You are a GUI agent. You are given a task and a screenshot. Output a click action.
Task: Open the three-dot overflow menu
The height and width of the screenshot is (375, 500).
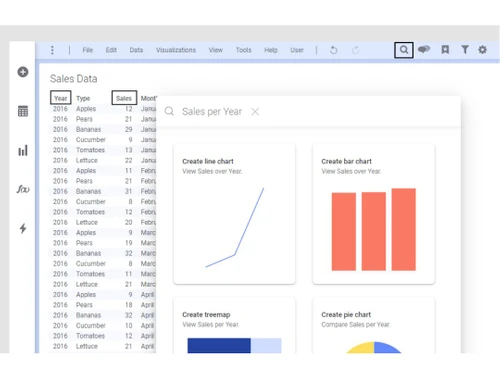coord(52,50)
